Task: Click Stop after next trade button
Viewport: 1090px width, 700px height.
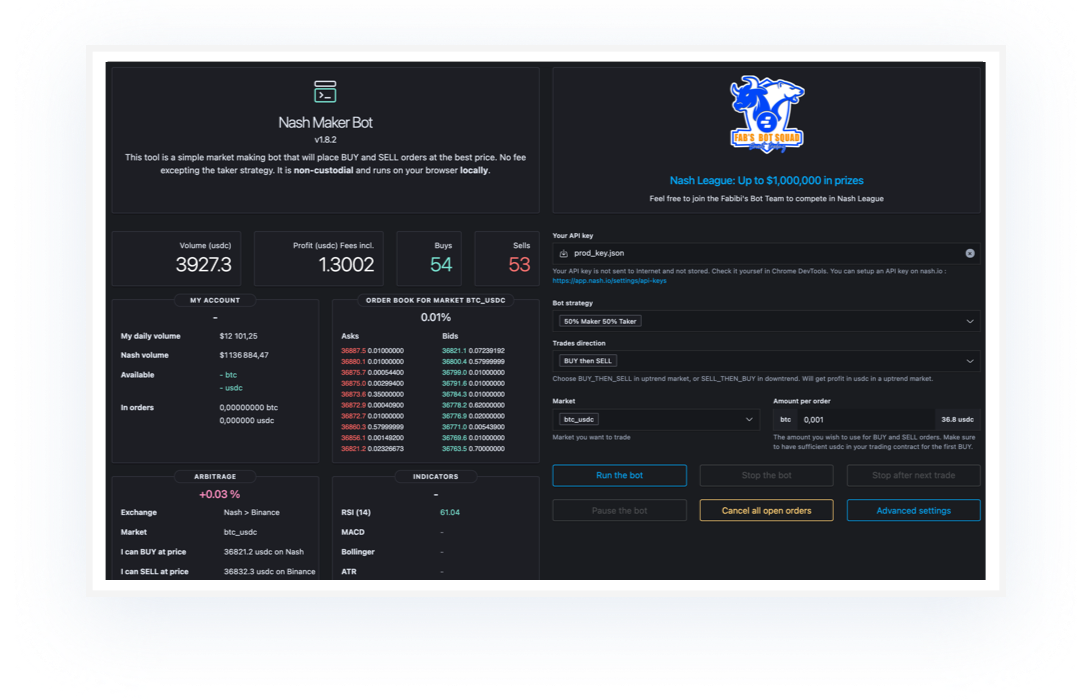Action: coord(913,475)
